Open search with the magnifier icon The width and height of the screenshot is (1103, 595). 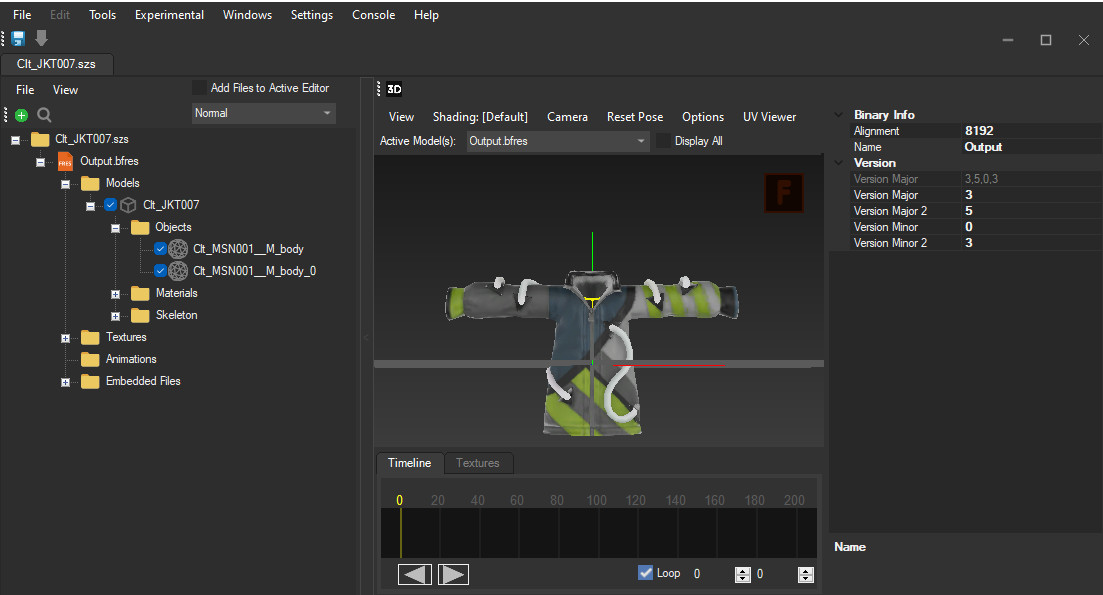[x=42, y=114]
